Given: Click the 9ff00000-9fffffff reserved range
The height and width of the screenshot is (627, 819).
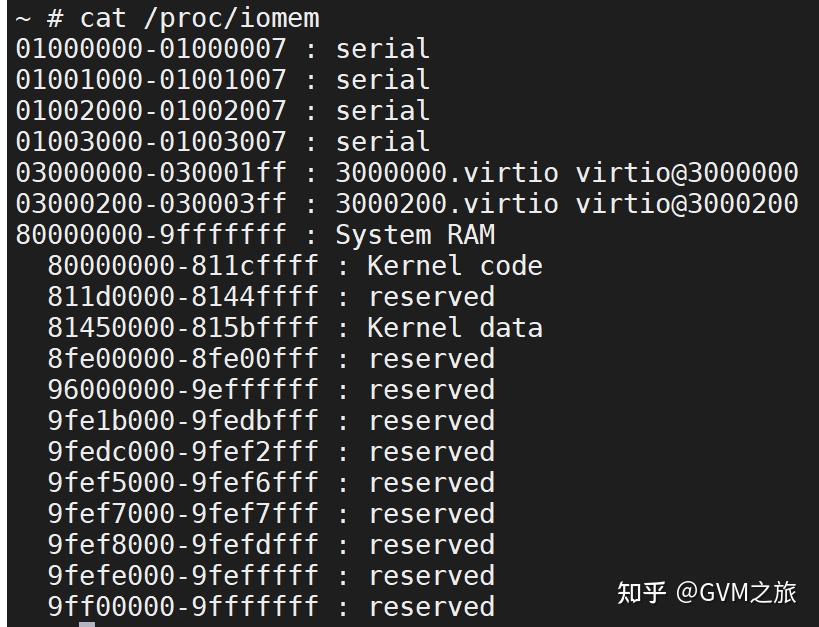Looking at the screenshot, I should (x=182, y=607).
